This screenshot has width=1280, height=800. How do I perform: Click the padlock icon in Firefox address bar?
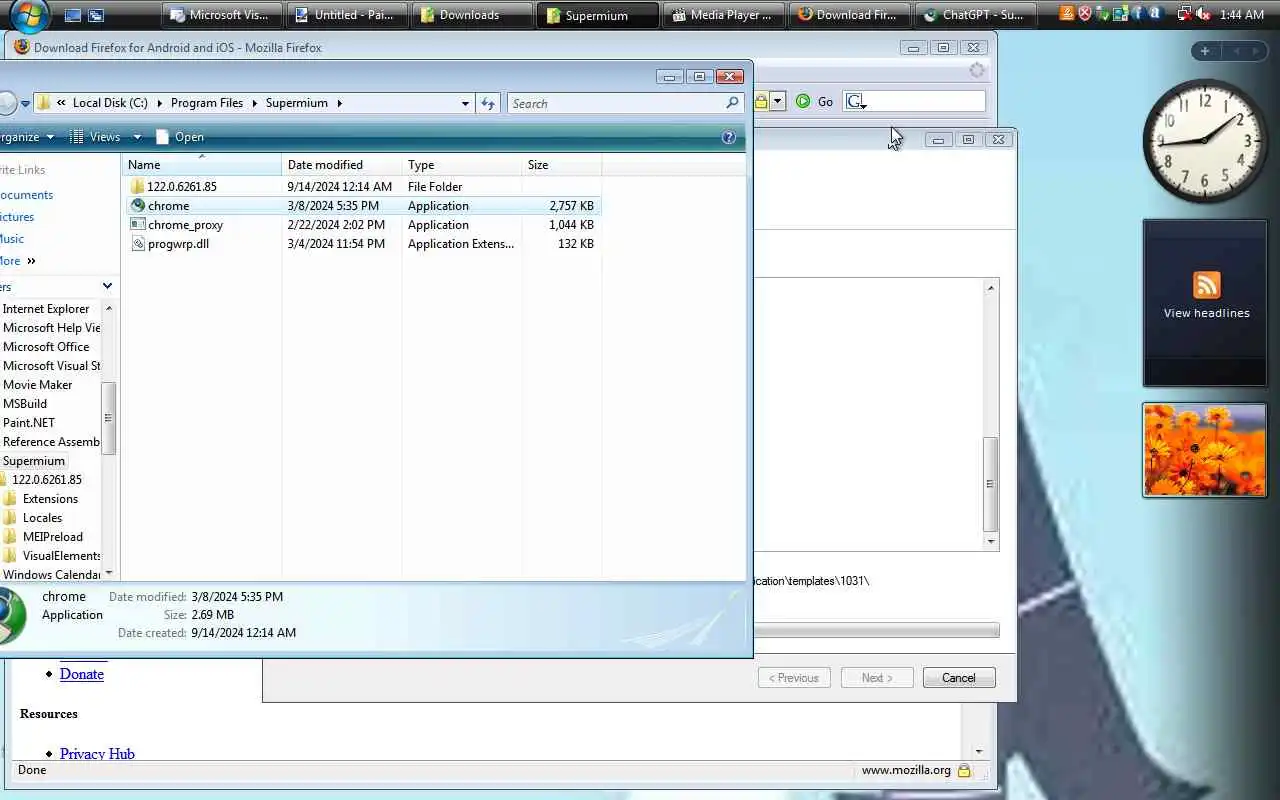point(761,101)
